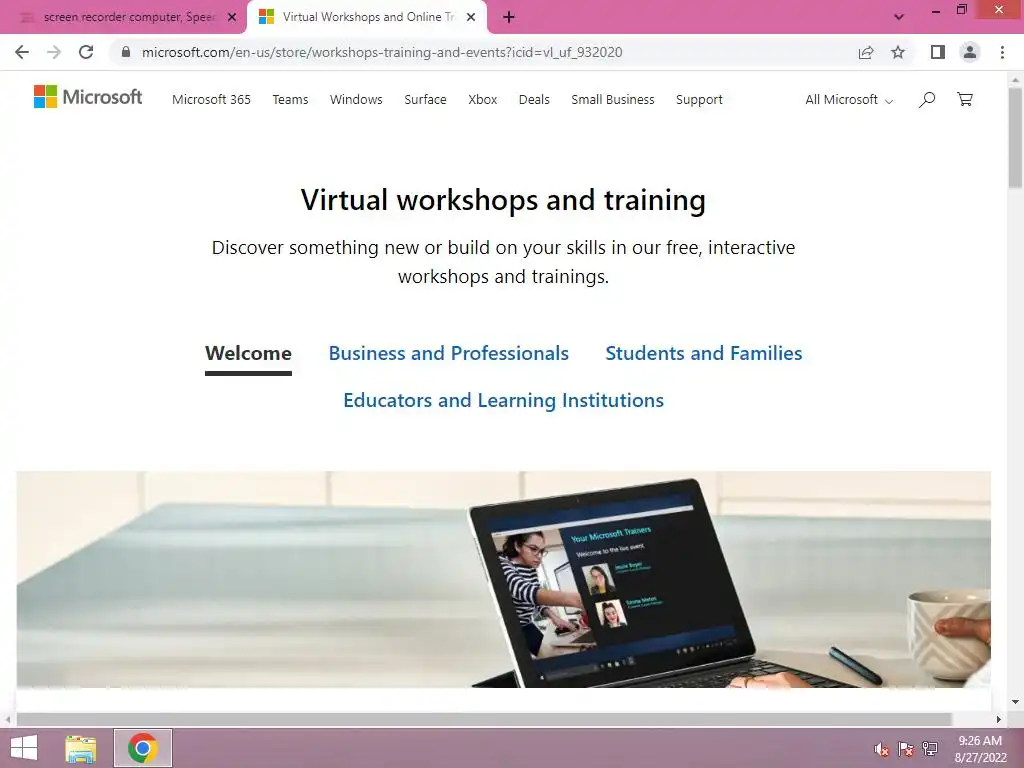Open the Windows Start menu
The width and height of the screenshot is (1024, 768).
(24, 748)
